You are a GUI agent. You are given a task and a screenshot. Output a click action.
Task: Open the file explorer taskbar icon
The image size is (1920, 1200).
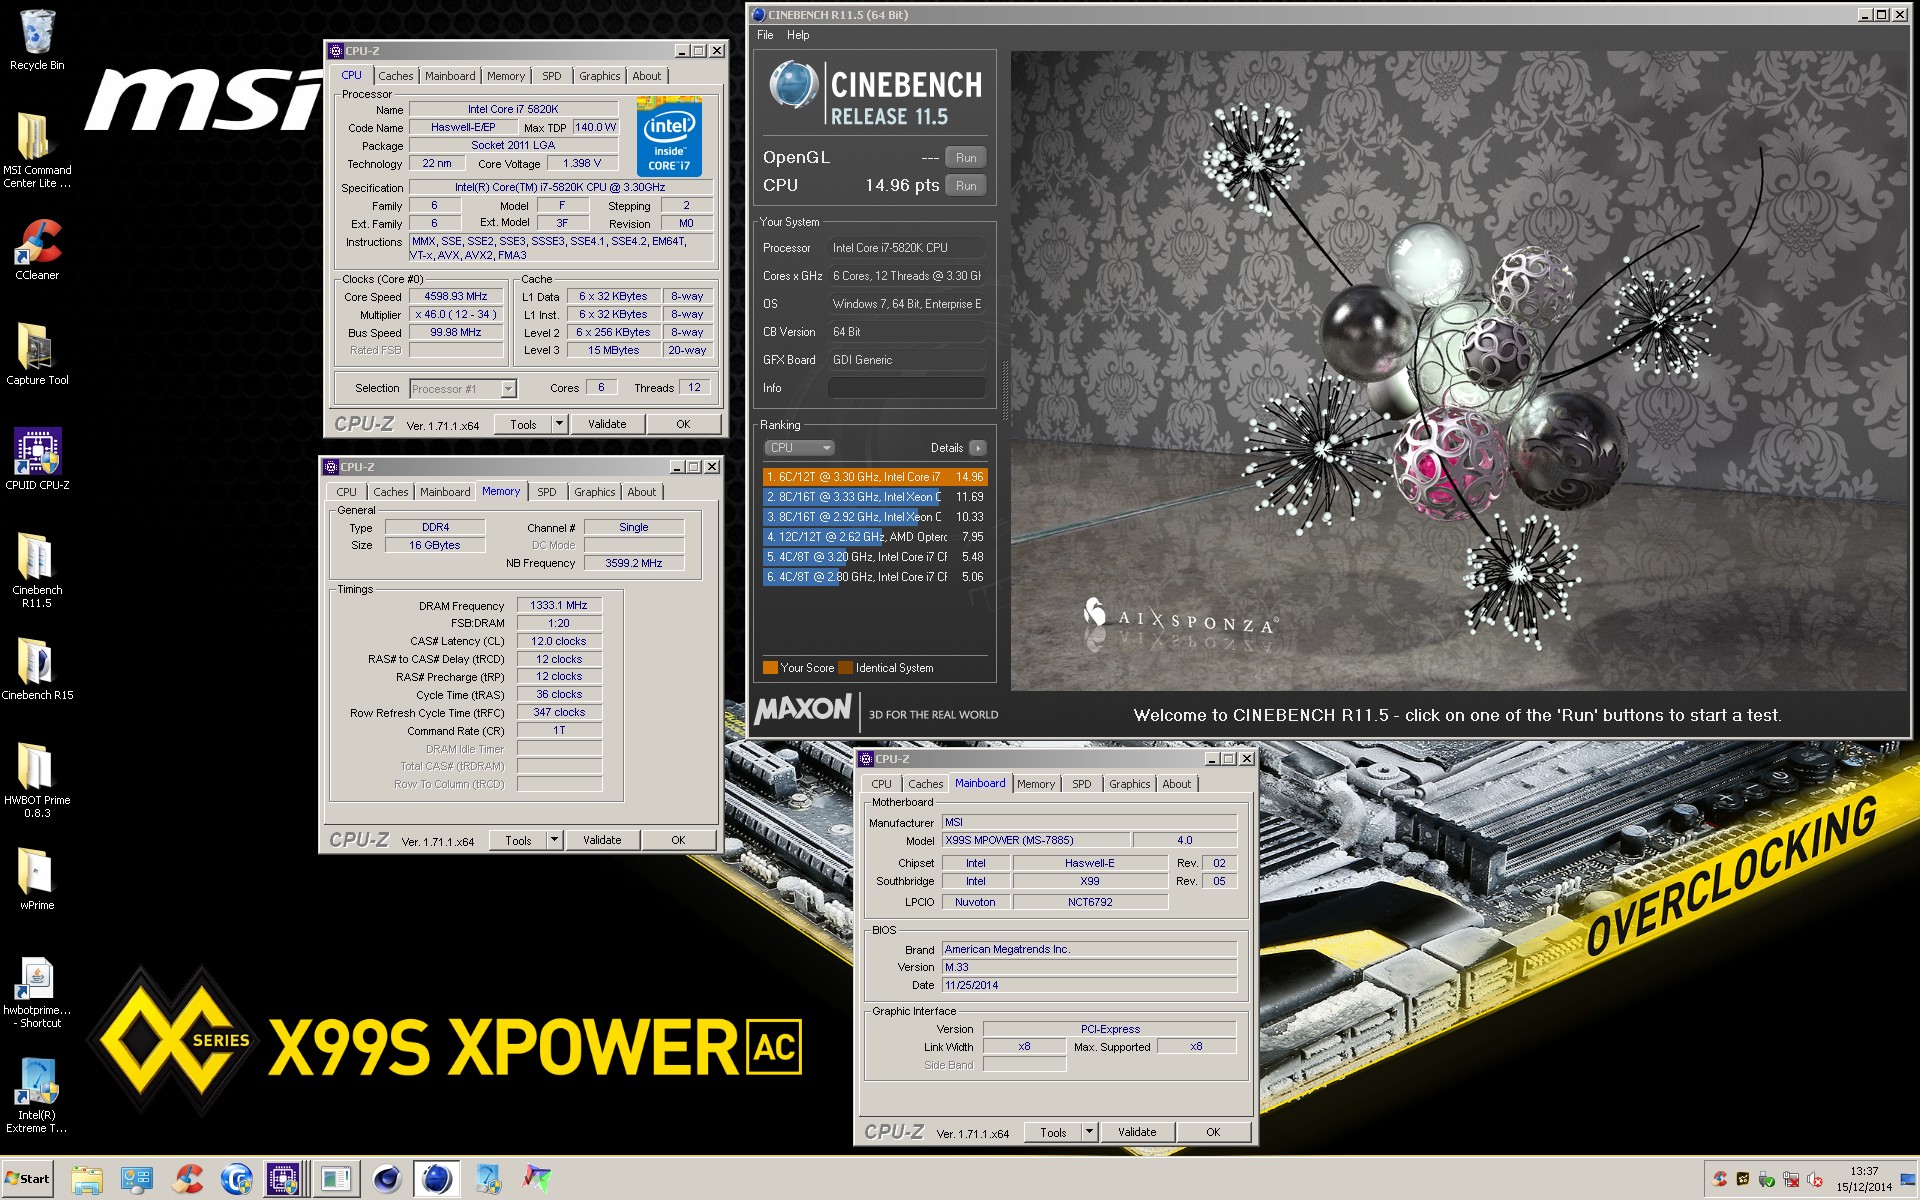tap(87, 1180)
